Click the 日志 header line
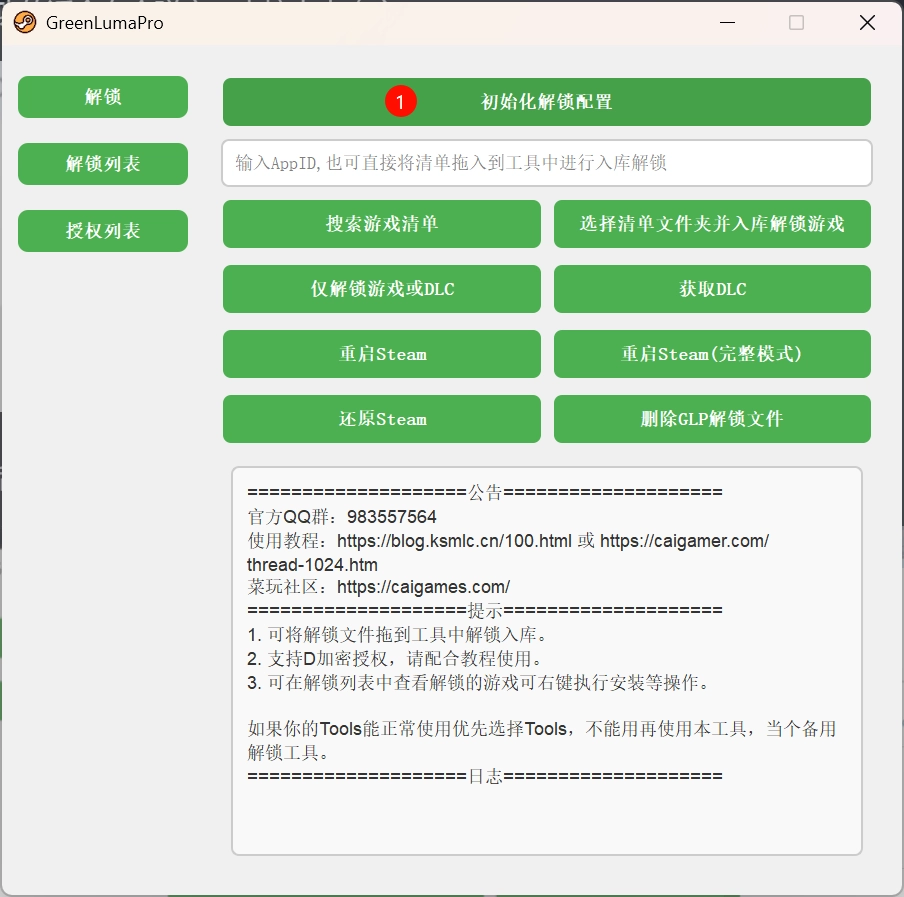Image resolution: width=904 pixels, height=897 pixels. [485, 777]
